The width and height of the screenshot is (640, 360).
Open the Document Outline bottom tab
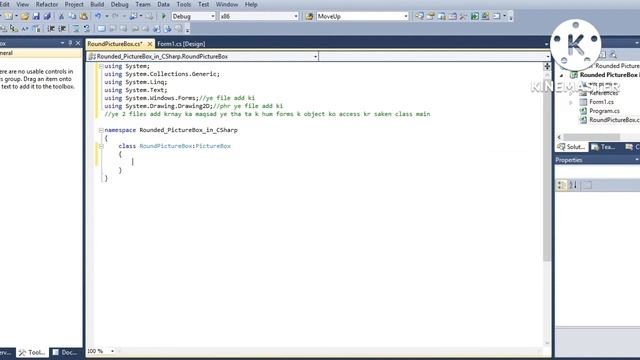65,352
